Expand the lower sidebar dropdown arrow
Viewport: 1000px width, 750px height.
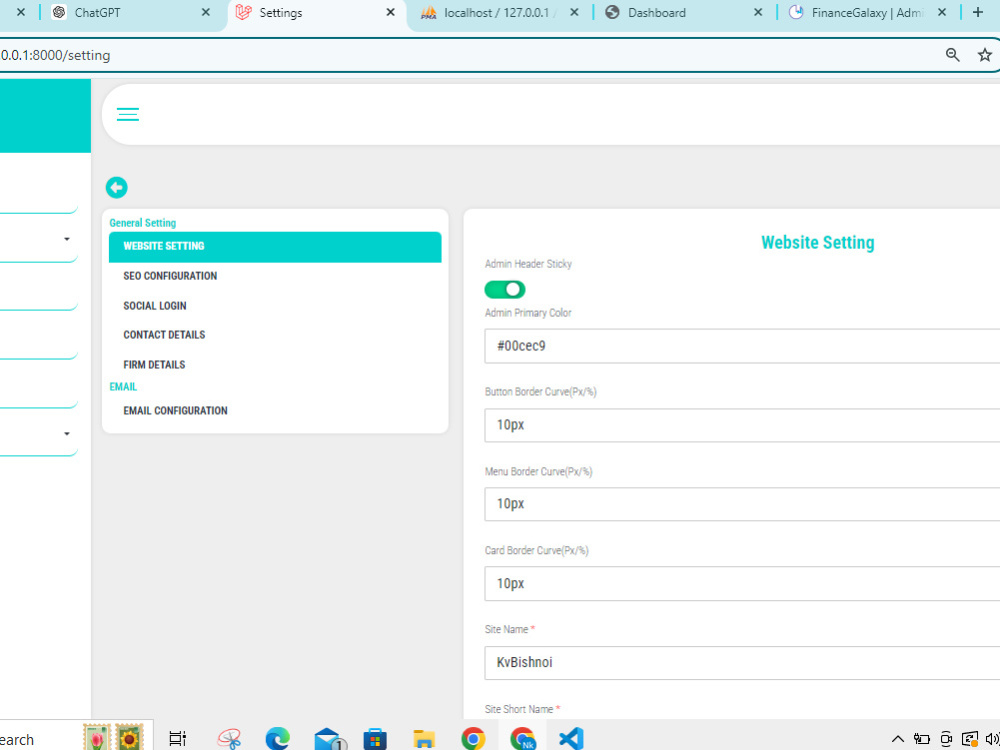[x=66, y=434]
